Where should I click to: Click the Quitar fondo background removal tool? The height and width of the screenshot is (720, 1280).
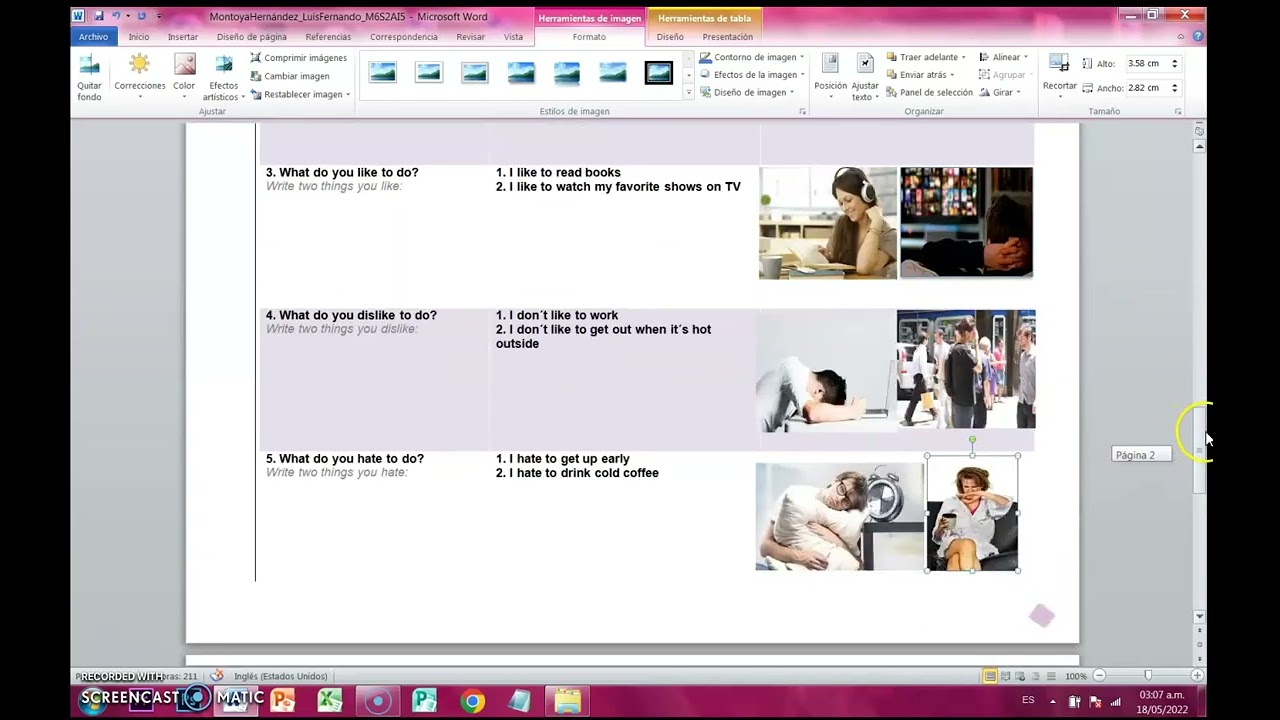click(x=89, y=77)
